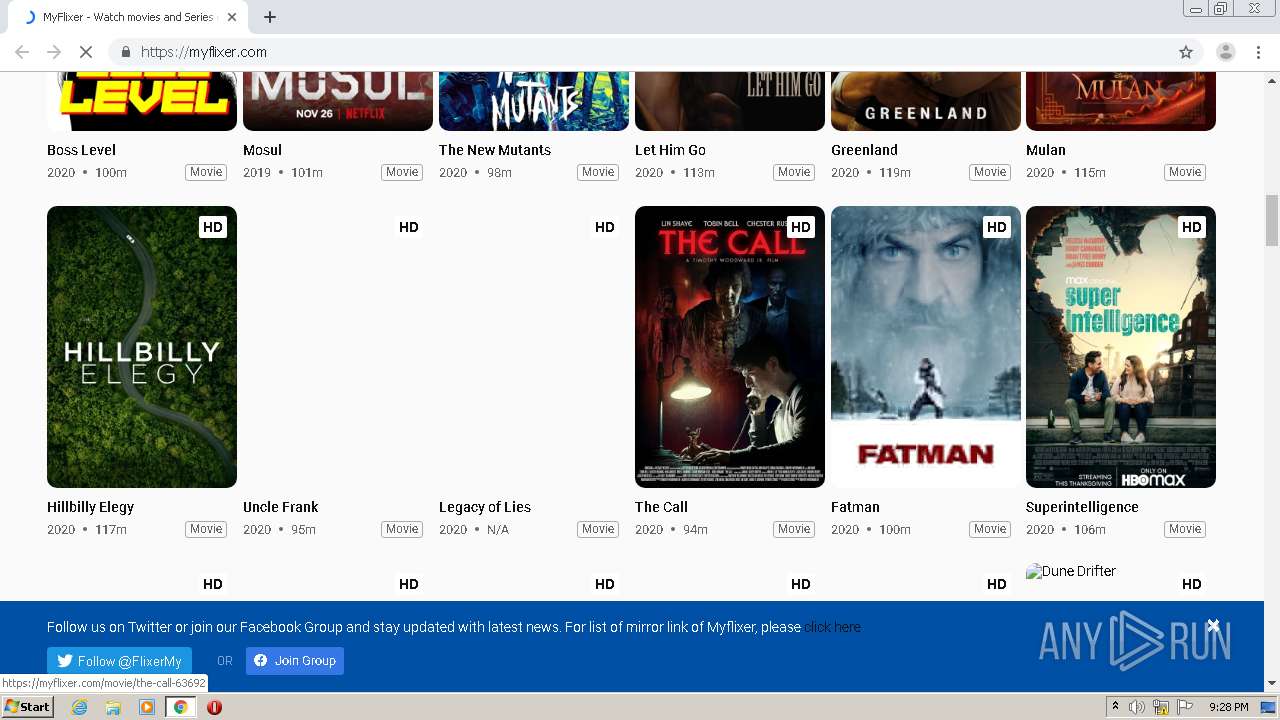Open The New Mutants poster

534,101
